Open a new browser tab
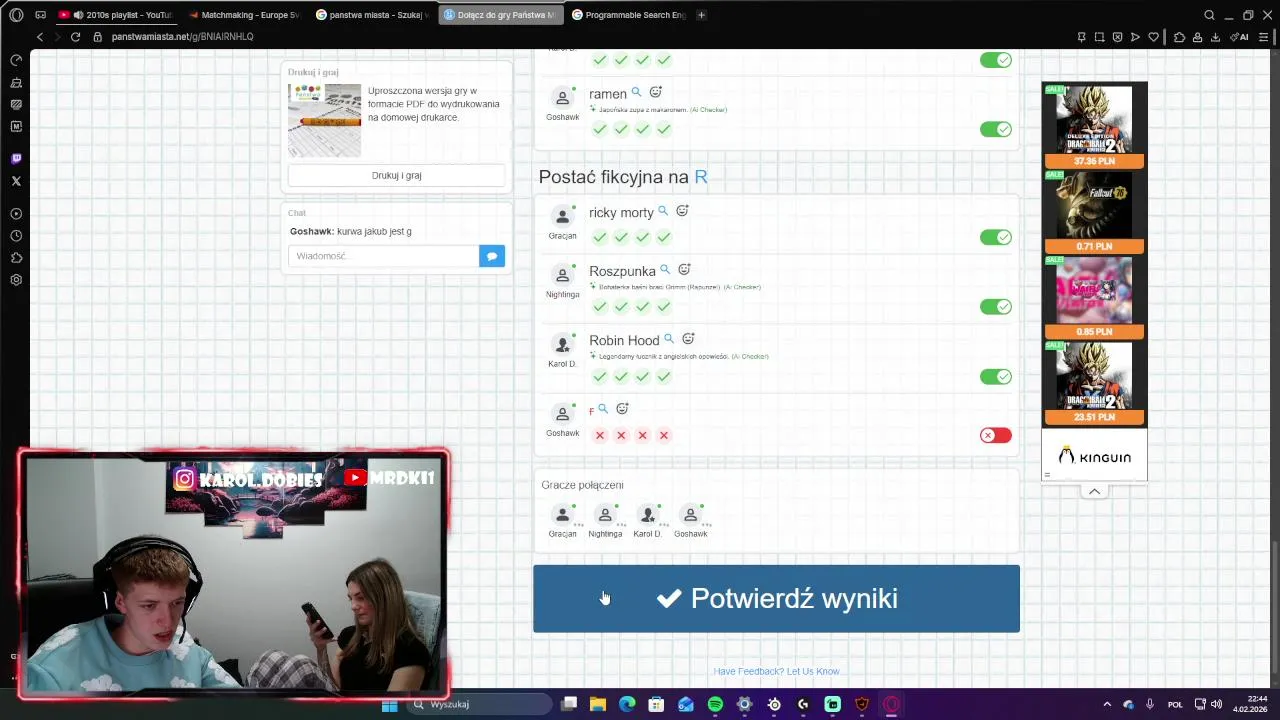This screenshot has width=1280, height=720. pyautogui.click(x=701, y=15)
